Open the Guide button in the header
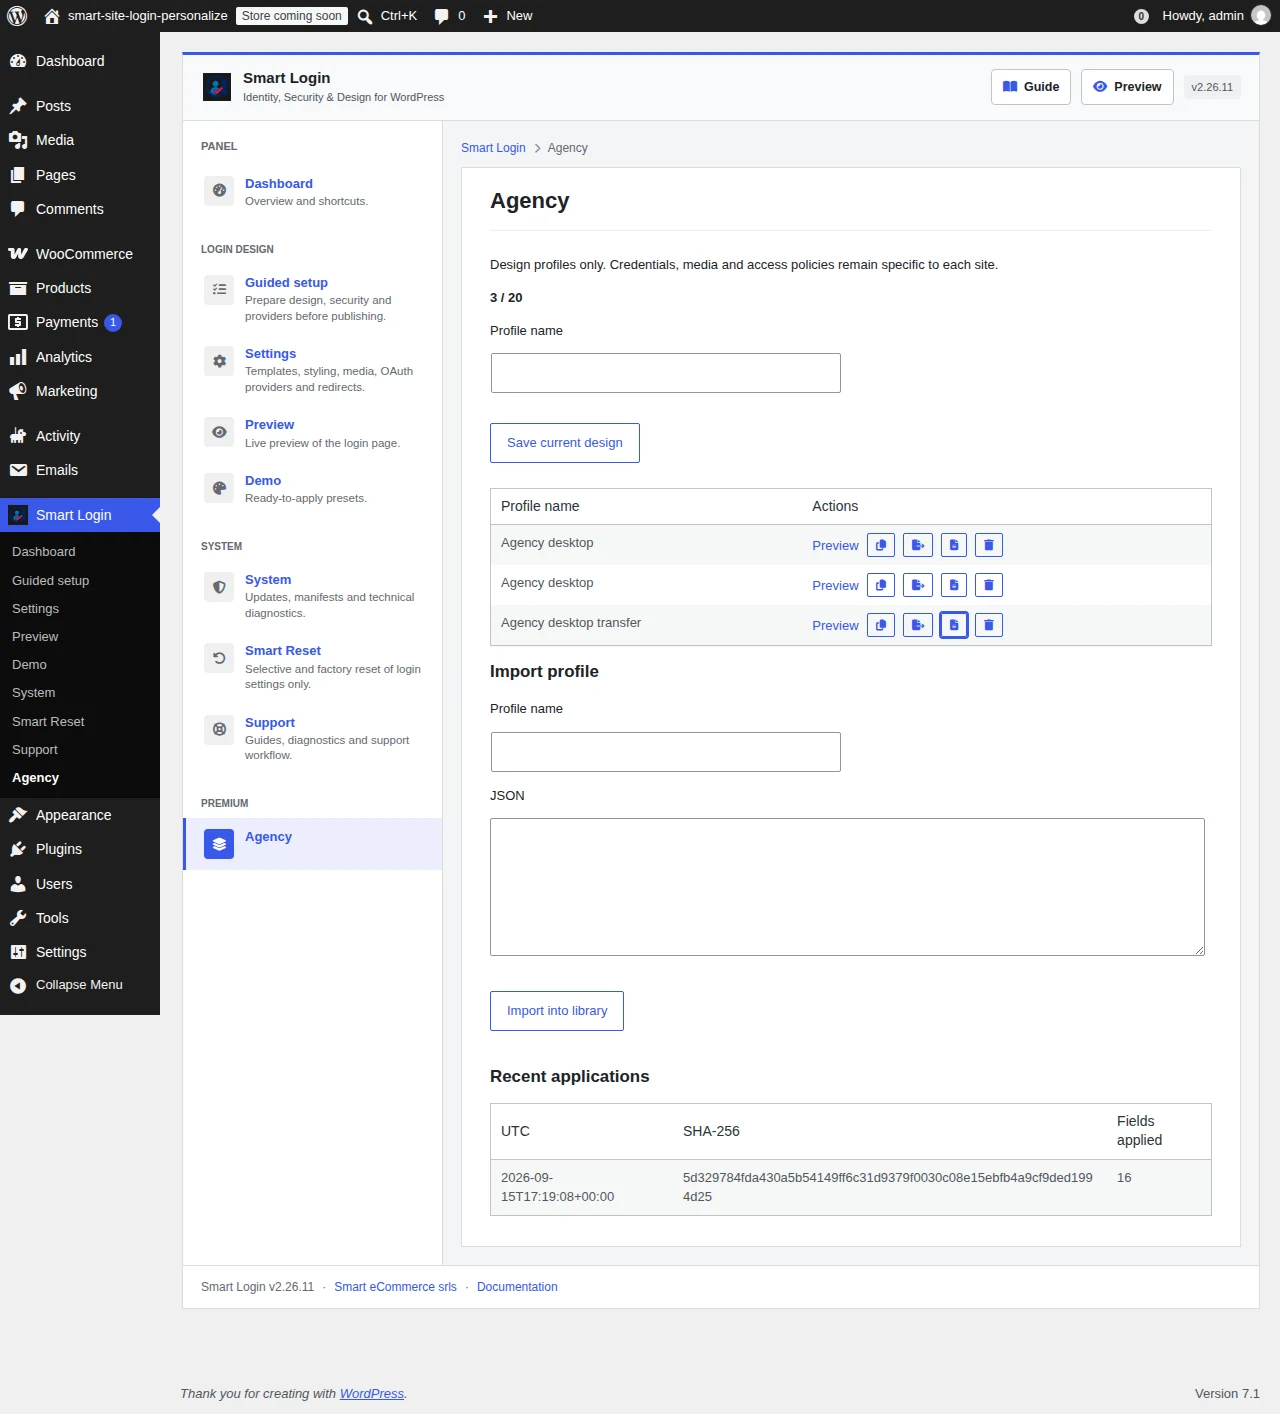The width and height of the screenshot is (1280, 1414). [x=1031, y=87]
